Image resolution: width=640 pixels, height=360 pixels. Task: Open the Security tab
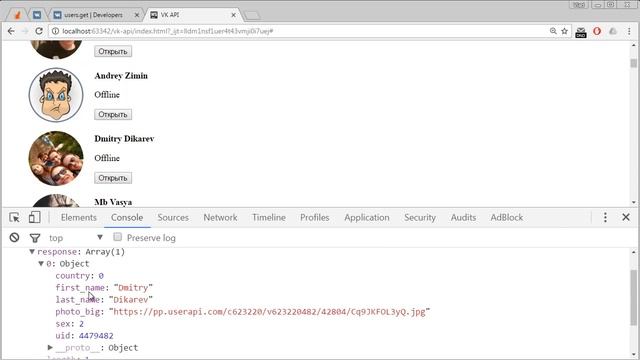(420, 218)
